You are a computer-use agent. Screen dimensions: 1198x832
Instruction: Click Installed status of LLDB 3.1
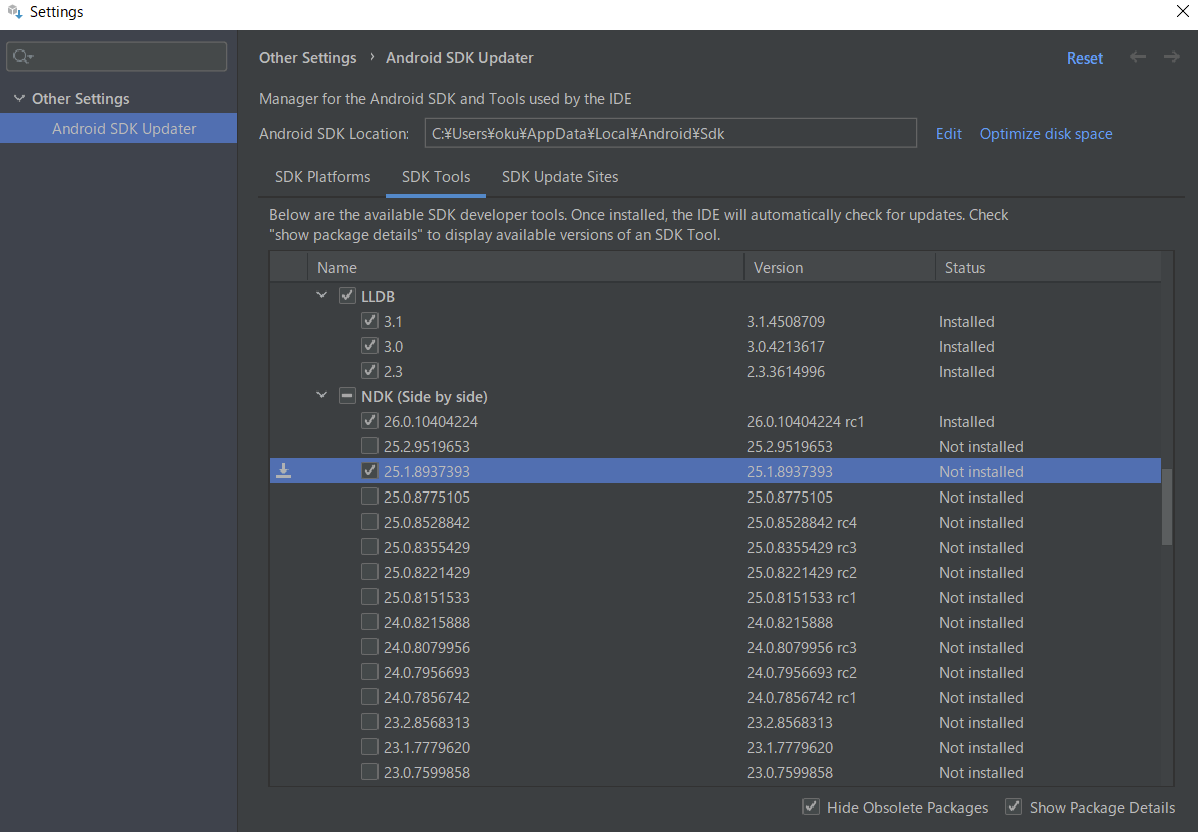[966, 322]
